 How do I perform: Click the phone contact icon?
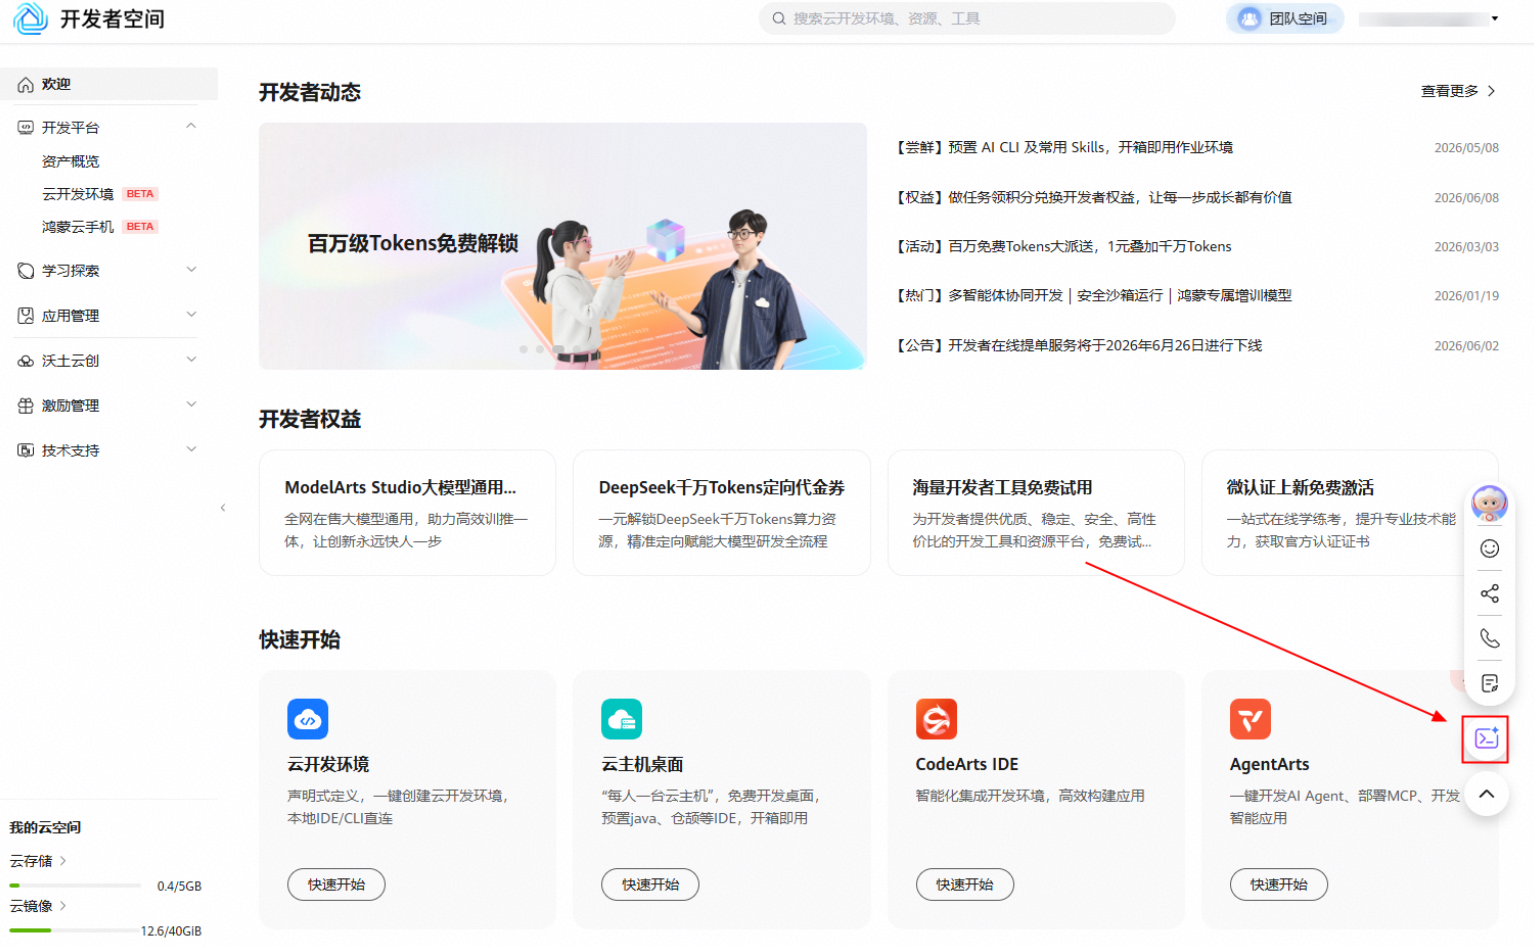pos(1489,638)
